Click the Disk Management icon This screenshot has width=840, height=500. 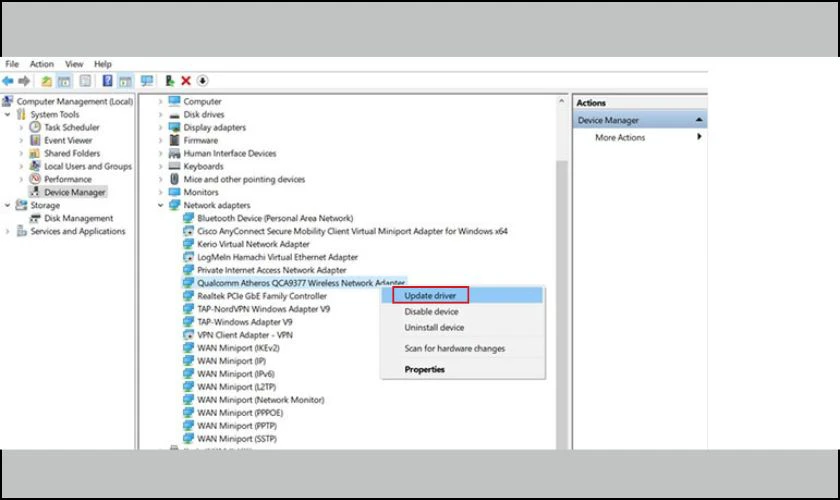coord(35,218)
